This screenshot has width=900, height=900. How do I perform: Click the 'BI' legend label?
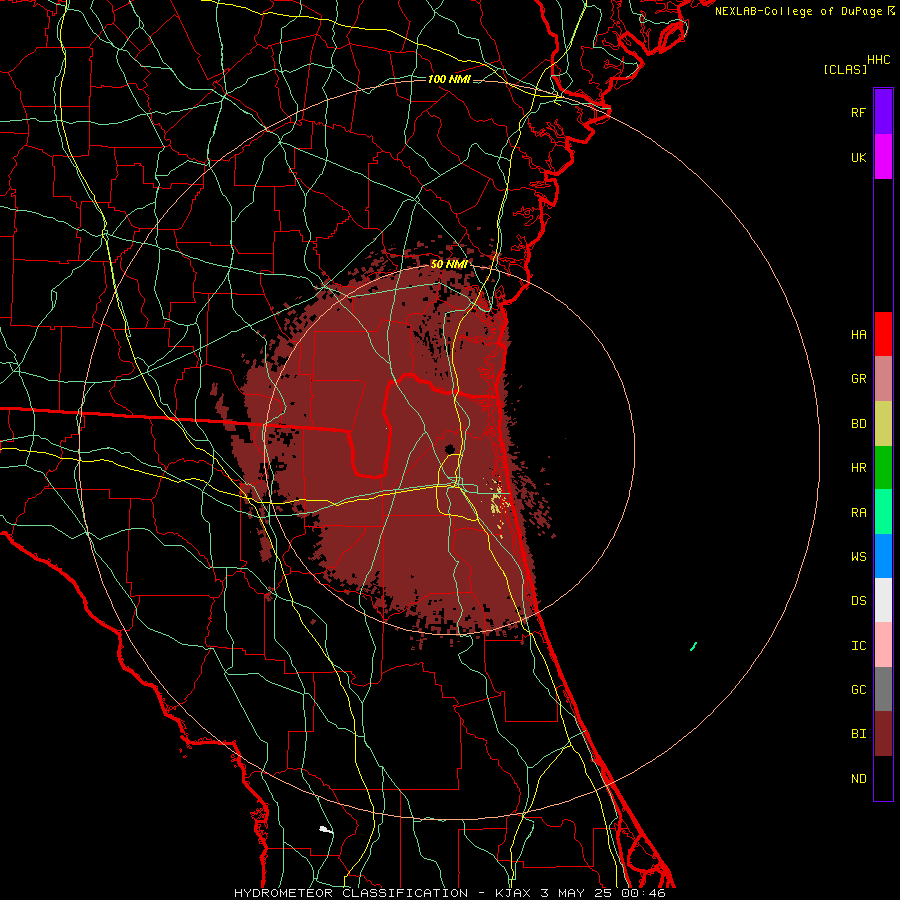[x=858, y=734]
